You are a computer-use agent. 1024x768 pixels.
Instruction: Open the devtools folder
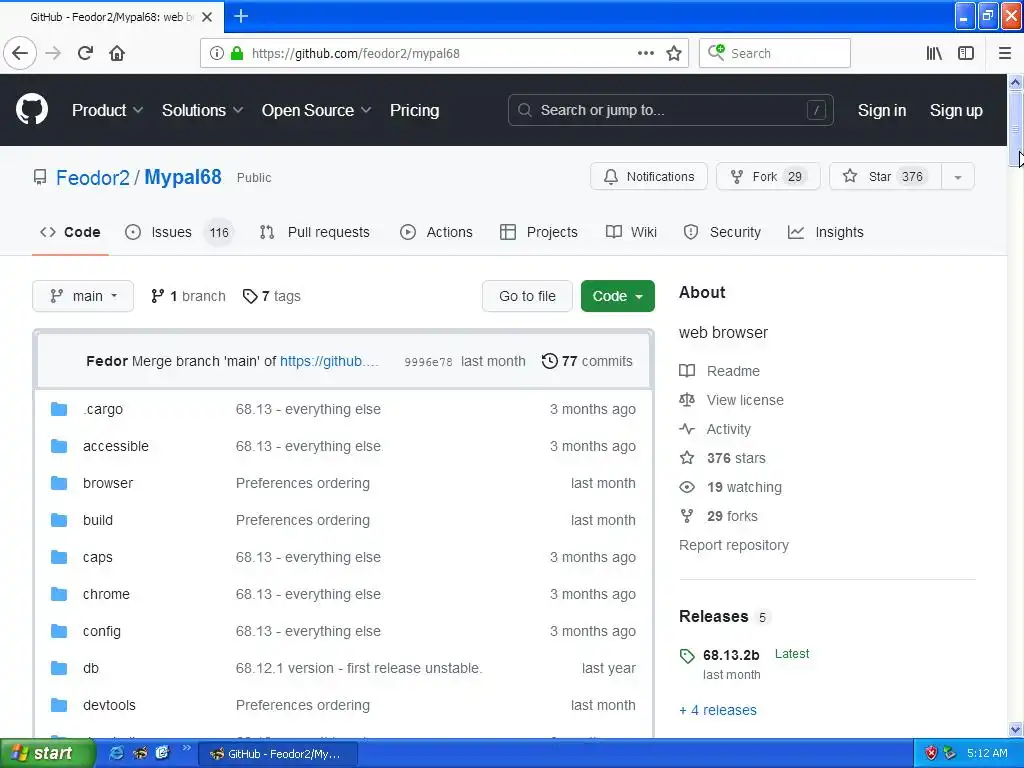109,705
